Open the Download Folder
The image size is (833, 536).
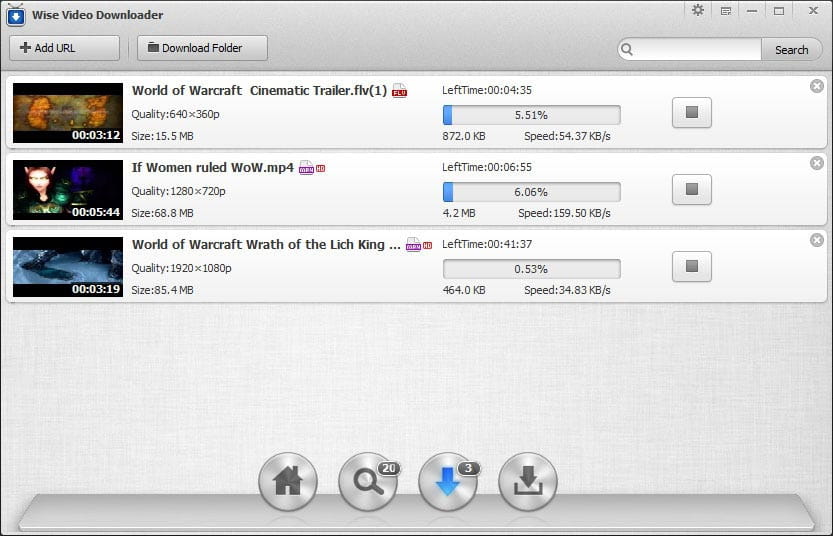coord(203,48)
